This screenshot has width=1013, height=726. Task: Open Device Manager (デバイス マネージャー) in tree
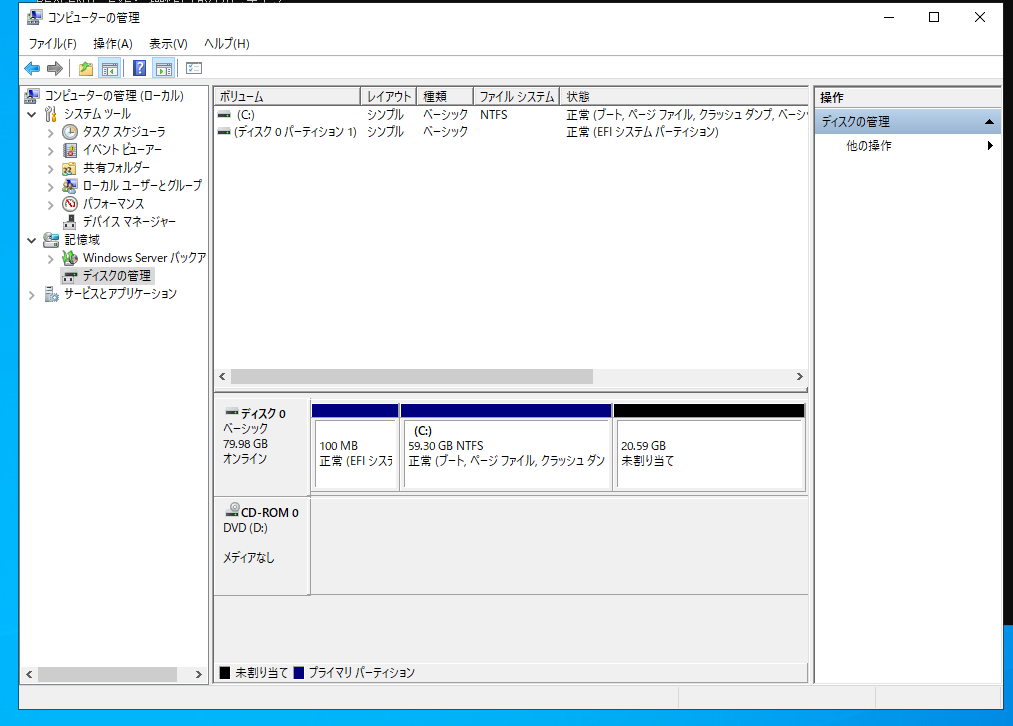[x=128, y=221]
